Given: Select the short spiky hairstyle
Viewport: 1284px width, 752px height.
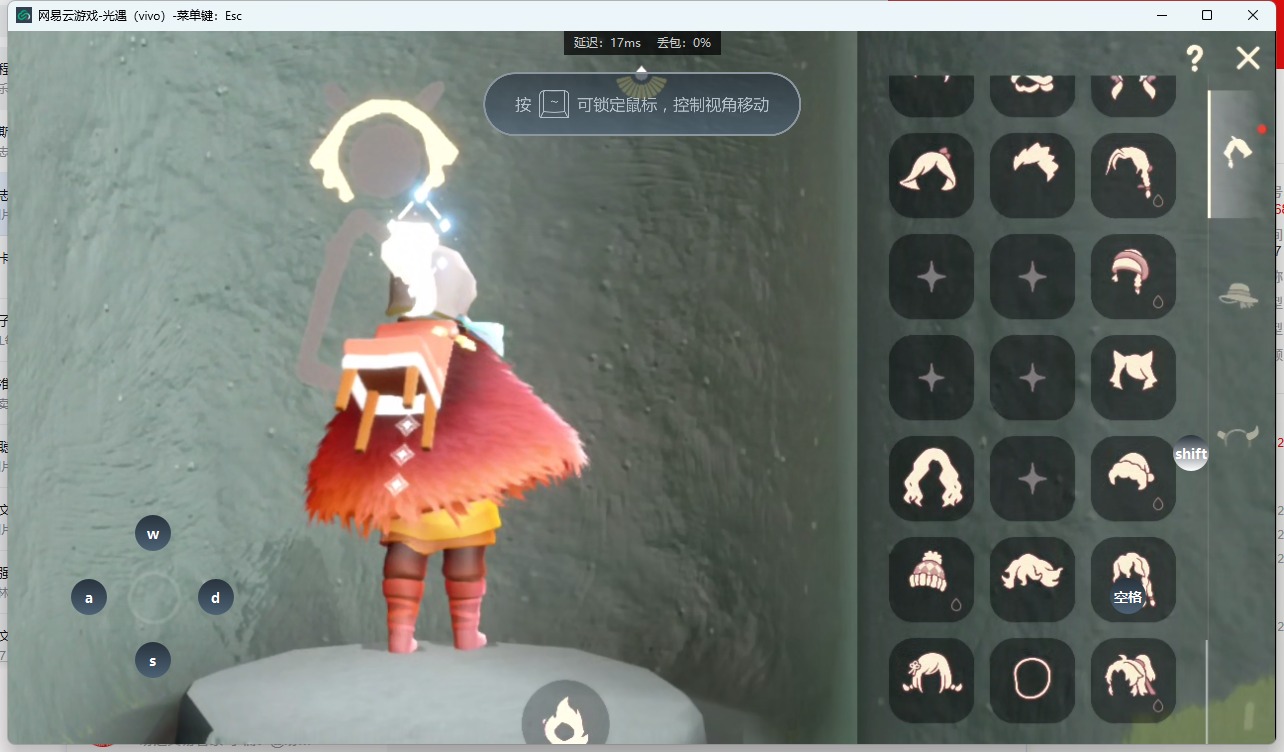Looking at the screenshot, I should (1032, 175).
